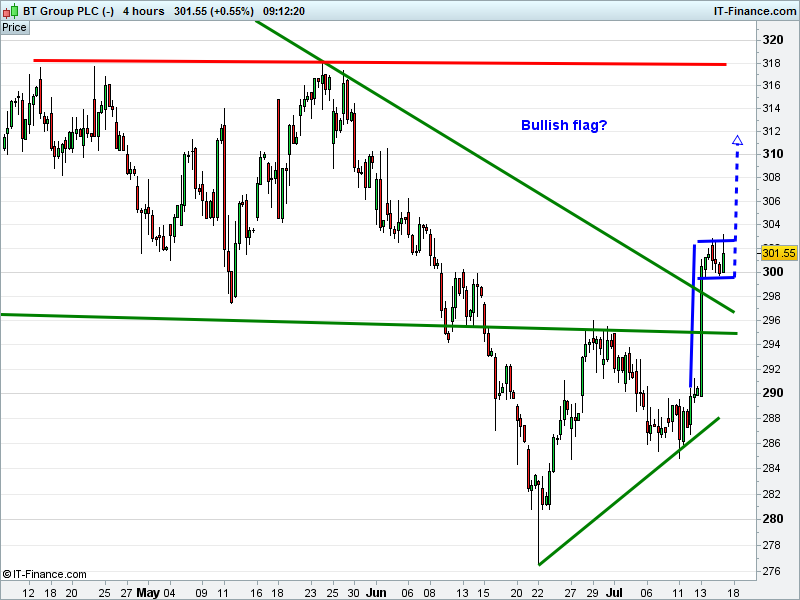Click the 316 price axis label
800x600 pixels.
point(771,85)
